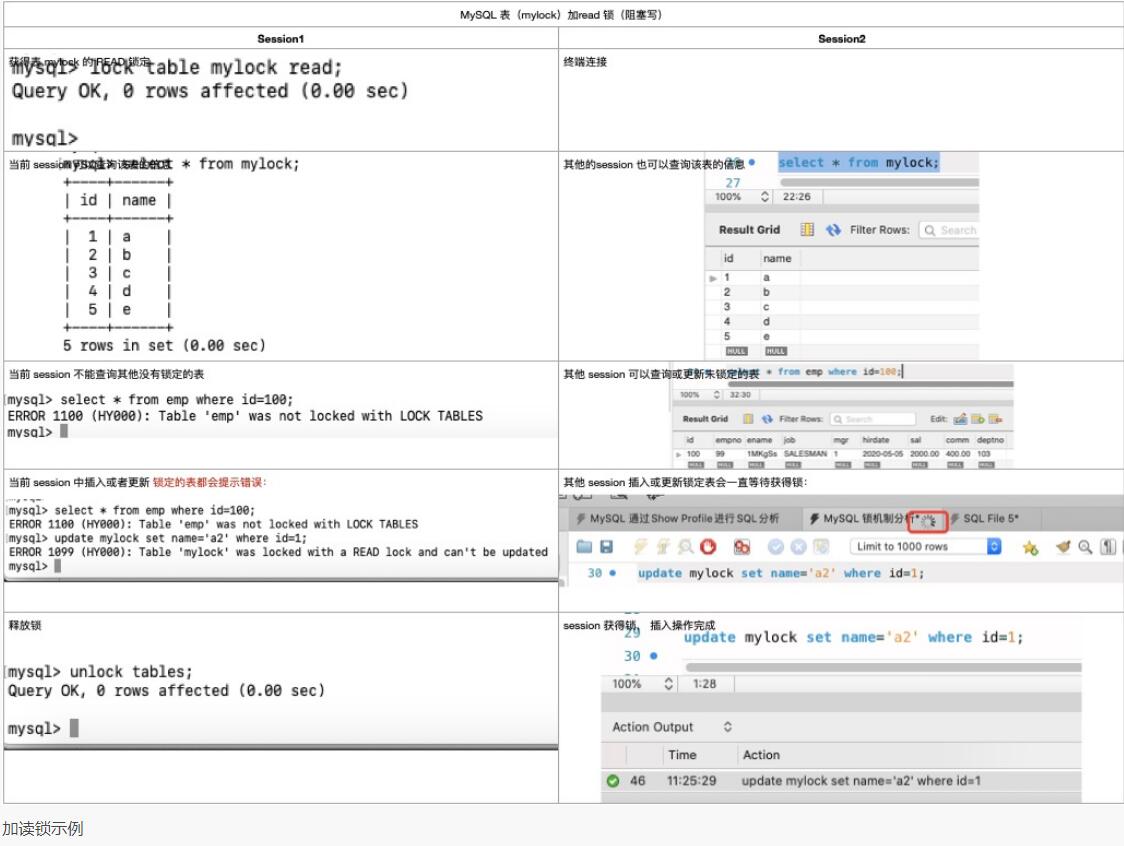Click the yellow star favorite snippet icon
Viewport: 1124px width, 846px height.
pos(1031,547)
